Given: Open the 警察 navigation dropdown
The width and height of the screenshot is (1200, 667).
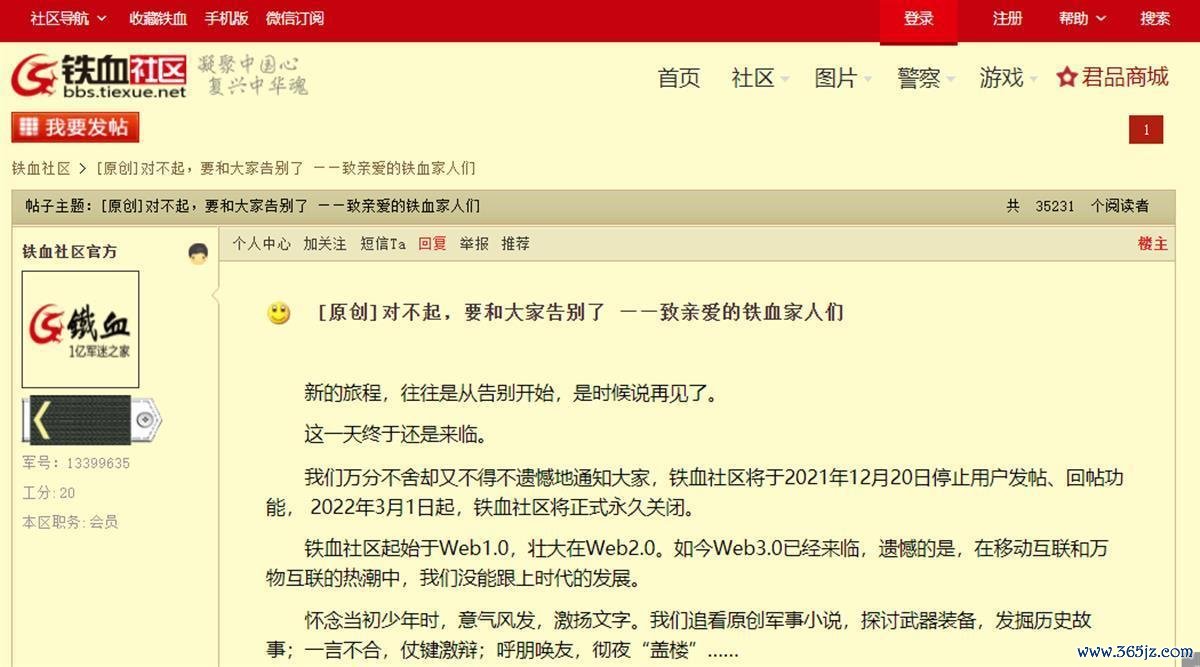Looking at the screenshot, I should coord(926,78).
